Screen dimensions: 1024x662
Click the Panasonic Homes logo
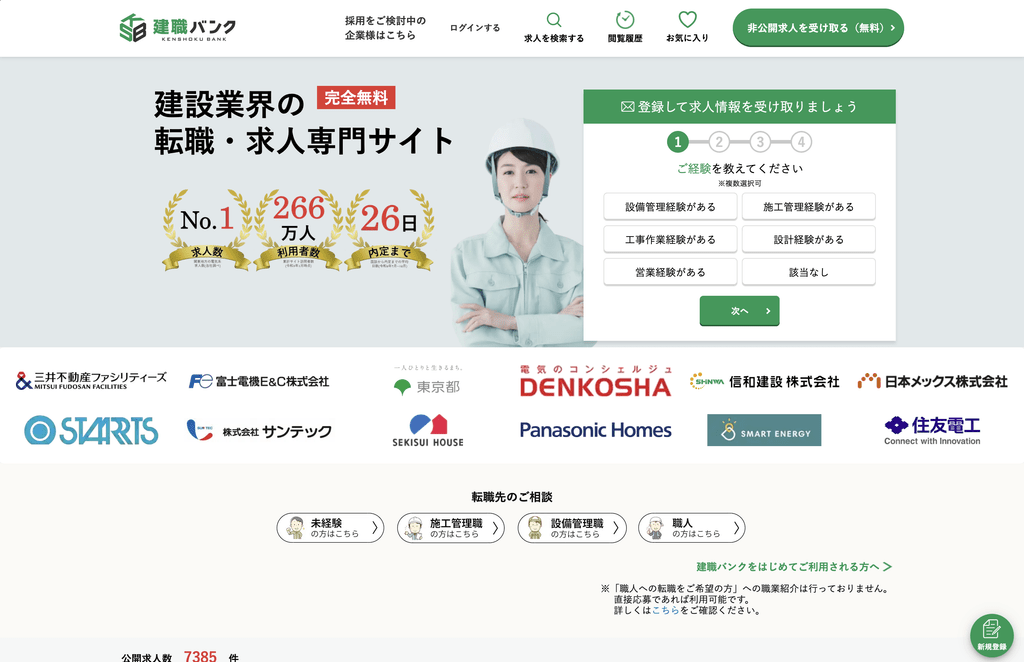(596, 430)
